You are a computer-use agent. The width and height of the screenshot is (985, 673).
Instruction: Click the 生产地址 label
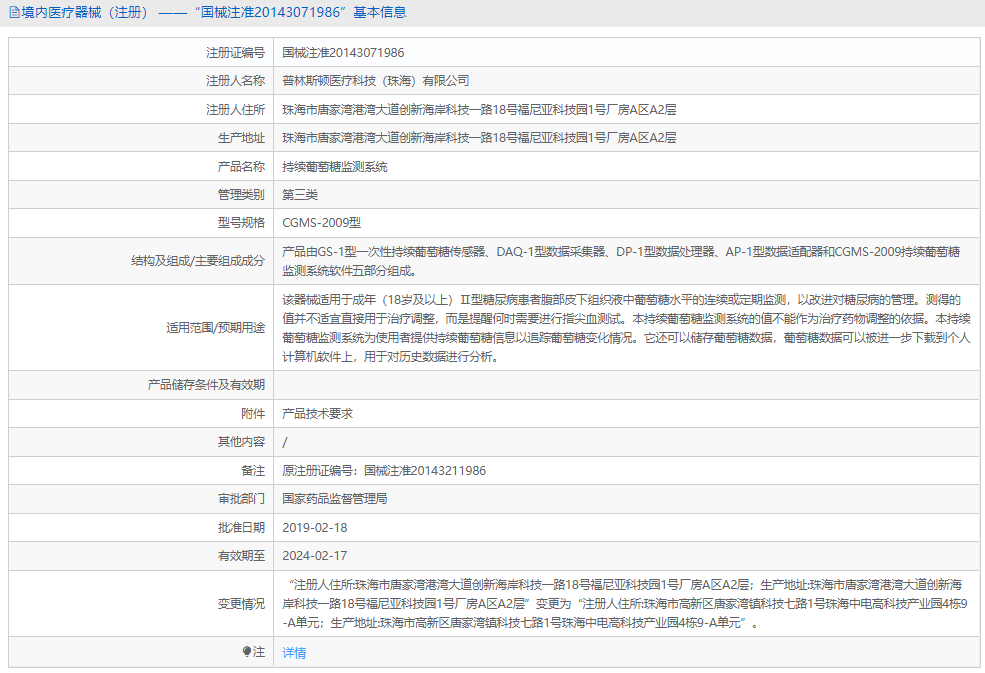(x=241, y=138)
